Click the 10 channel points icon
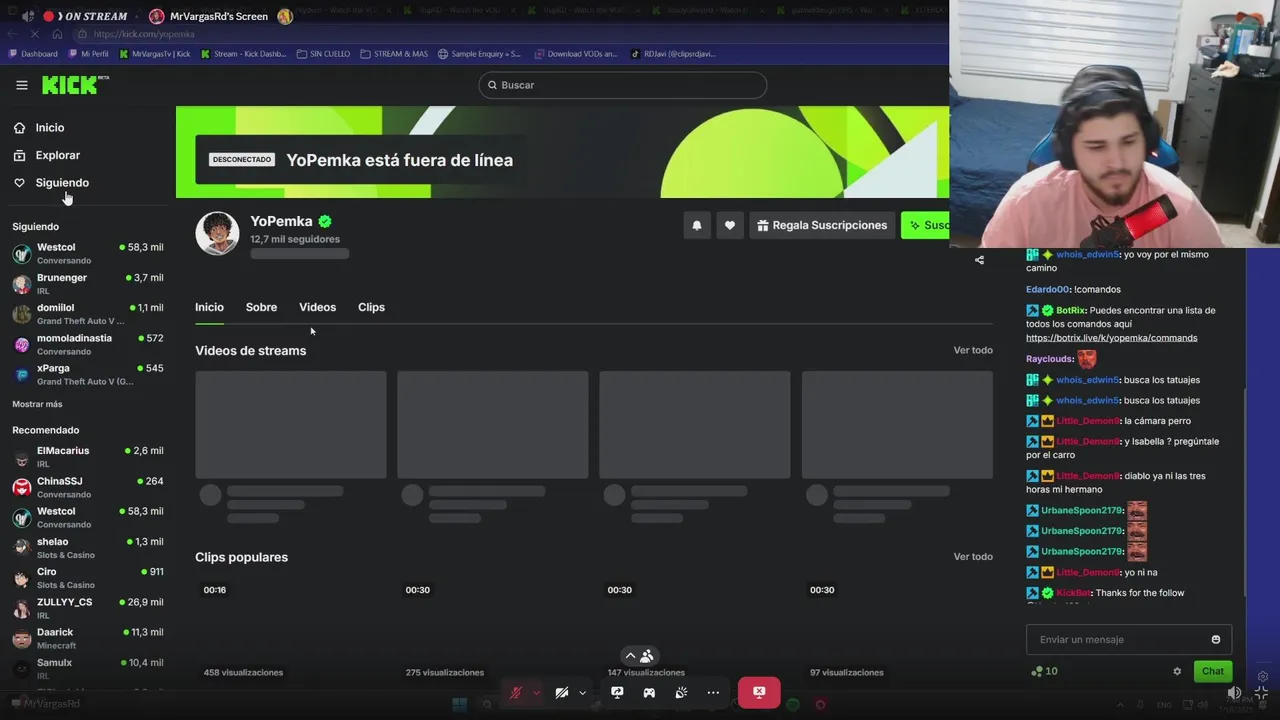This screenshot has height=720, width=1280. [x=1037, y=671]
